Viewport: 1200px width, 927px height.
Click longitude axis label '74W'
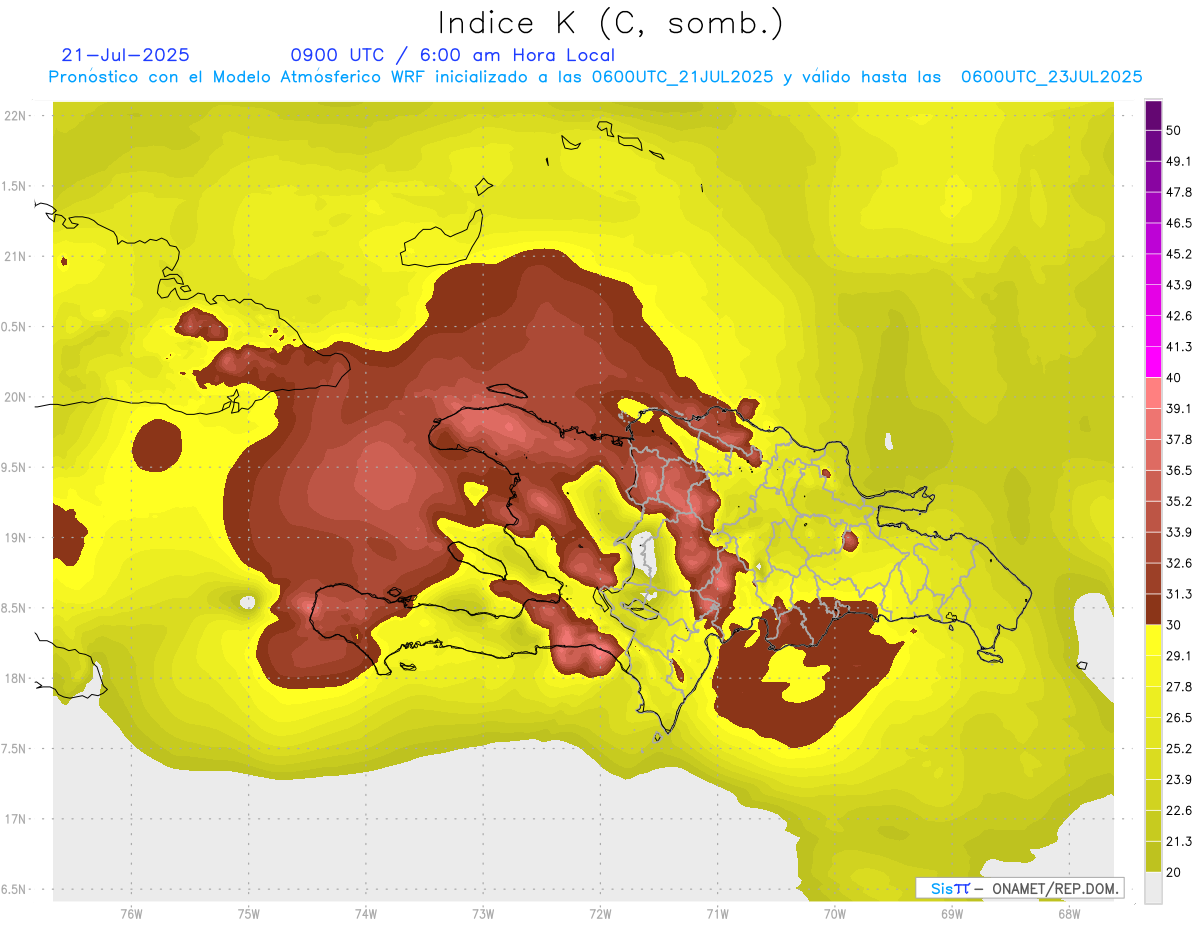365,914
